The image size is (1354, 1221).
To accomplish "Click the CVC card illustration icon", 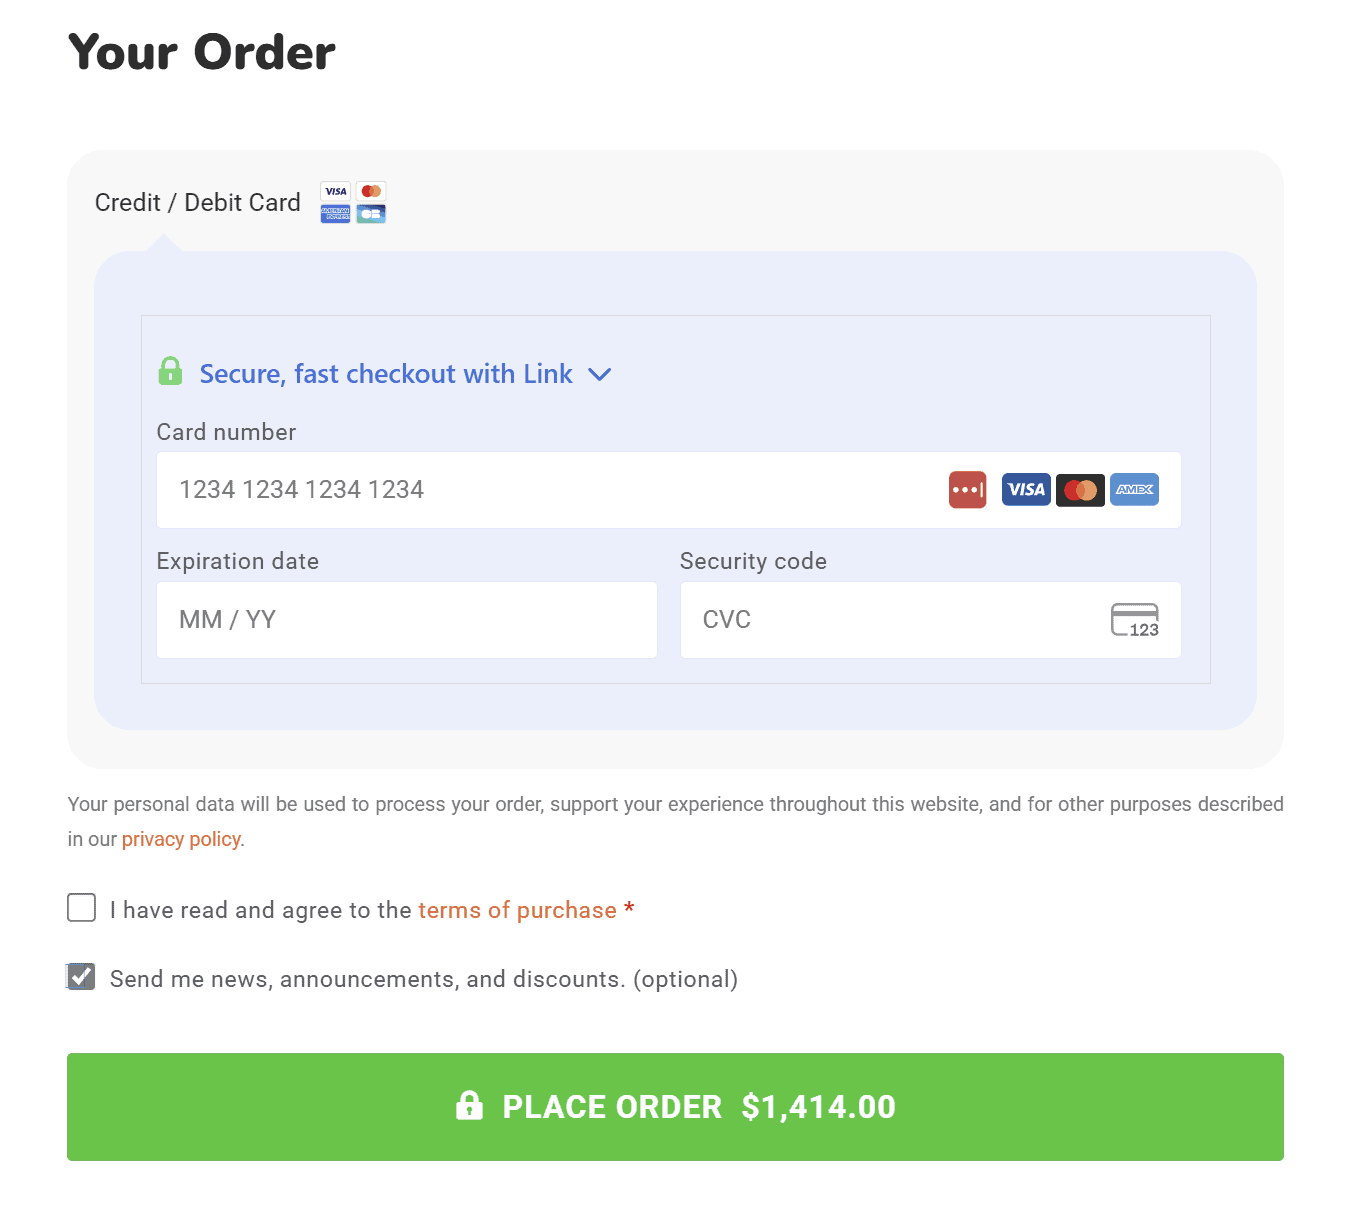I will (1135, 620).
